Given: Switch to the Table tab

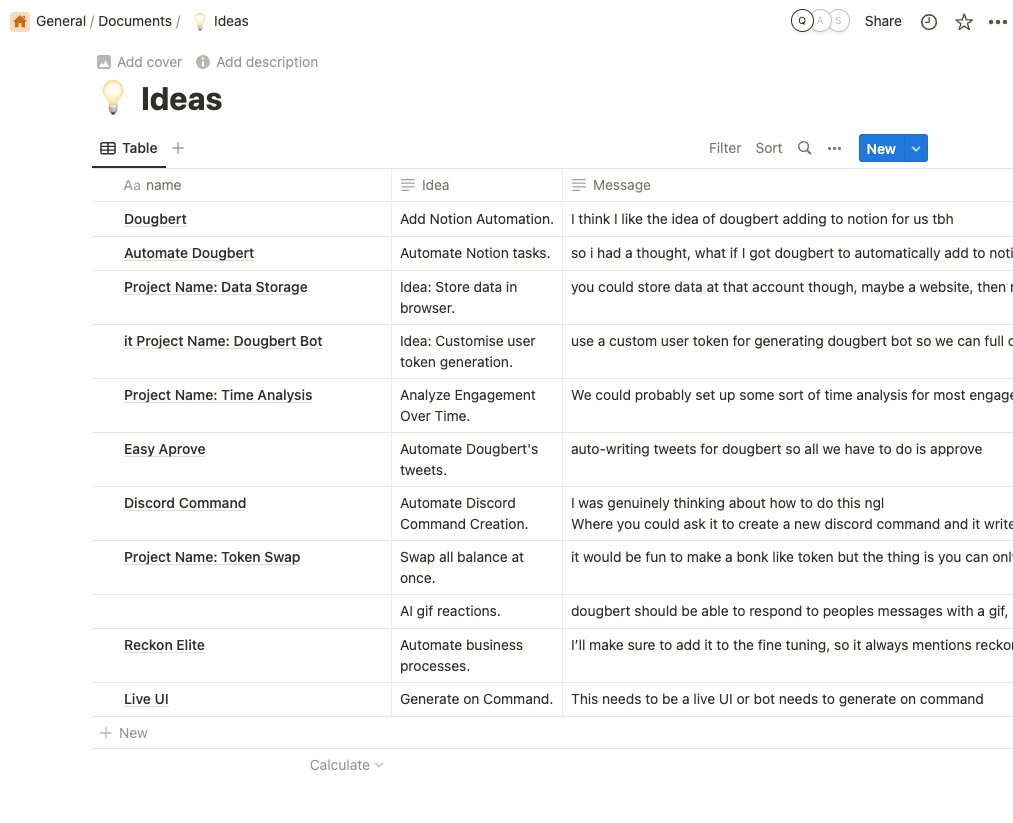Looking at the screenshot, I should 129,147.
